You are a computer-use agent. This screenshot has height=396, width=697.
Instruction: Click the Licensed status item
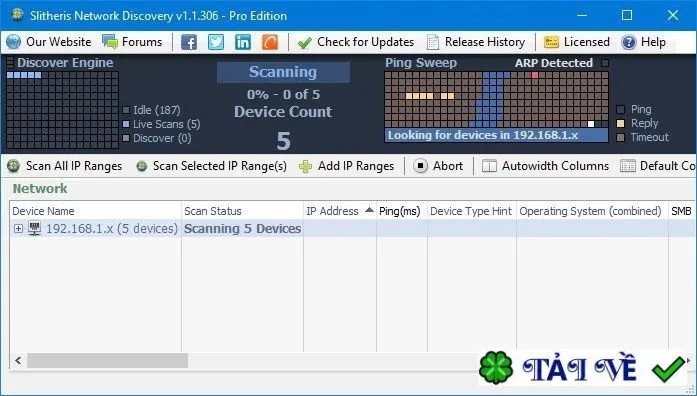coord(577,42)
